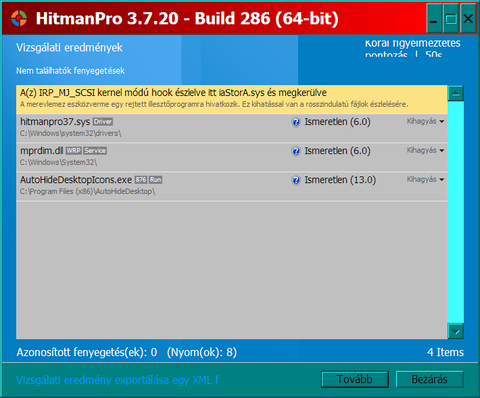Click the unknown-status icon beside AutoHideDesktopIcons.exe
480x398 pixels.
coord(296,180)
